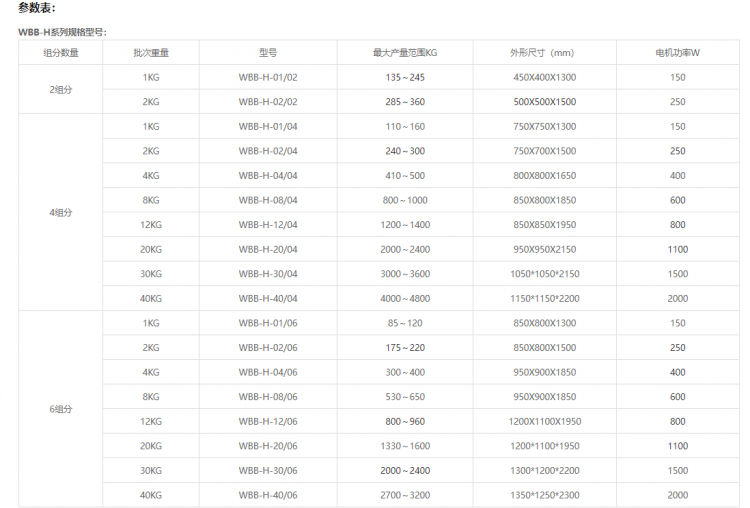
Task: Select the 6组分 group cell
Action: point(60,409)
